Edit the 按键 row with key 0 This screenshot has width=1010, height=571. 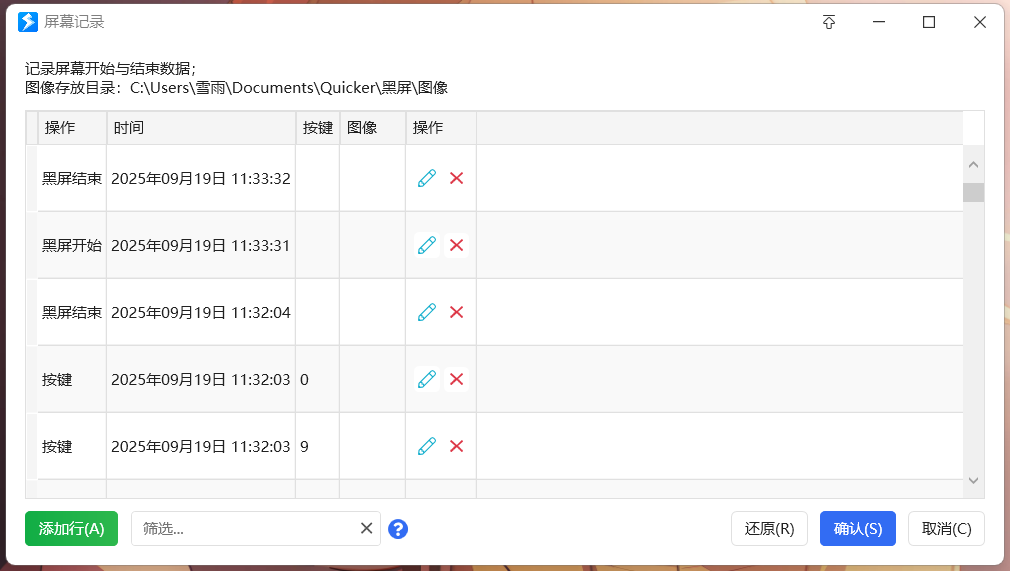(x=427, y=379)
